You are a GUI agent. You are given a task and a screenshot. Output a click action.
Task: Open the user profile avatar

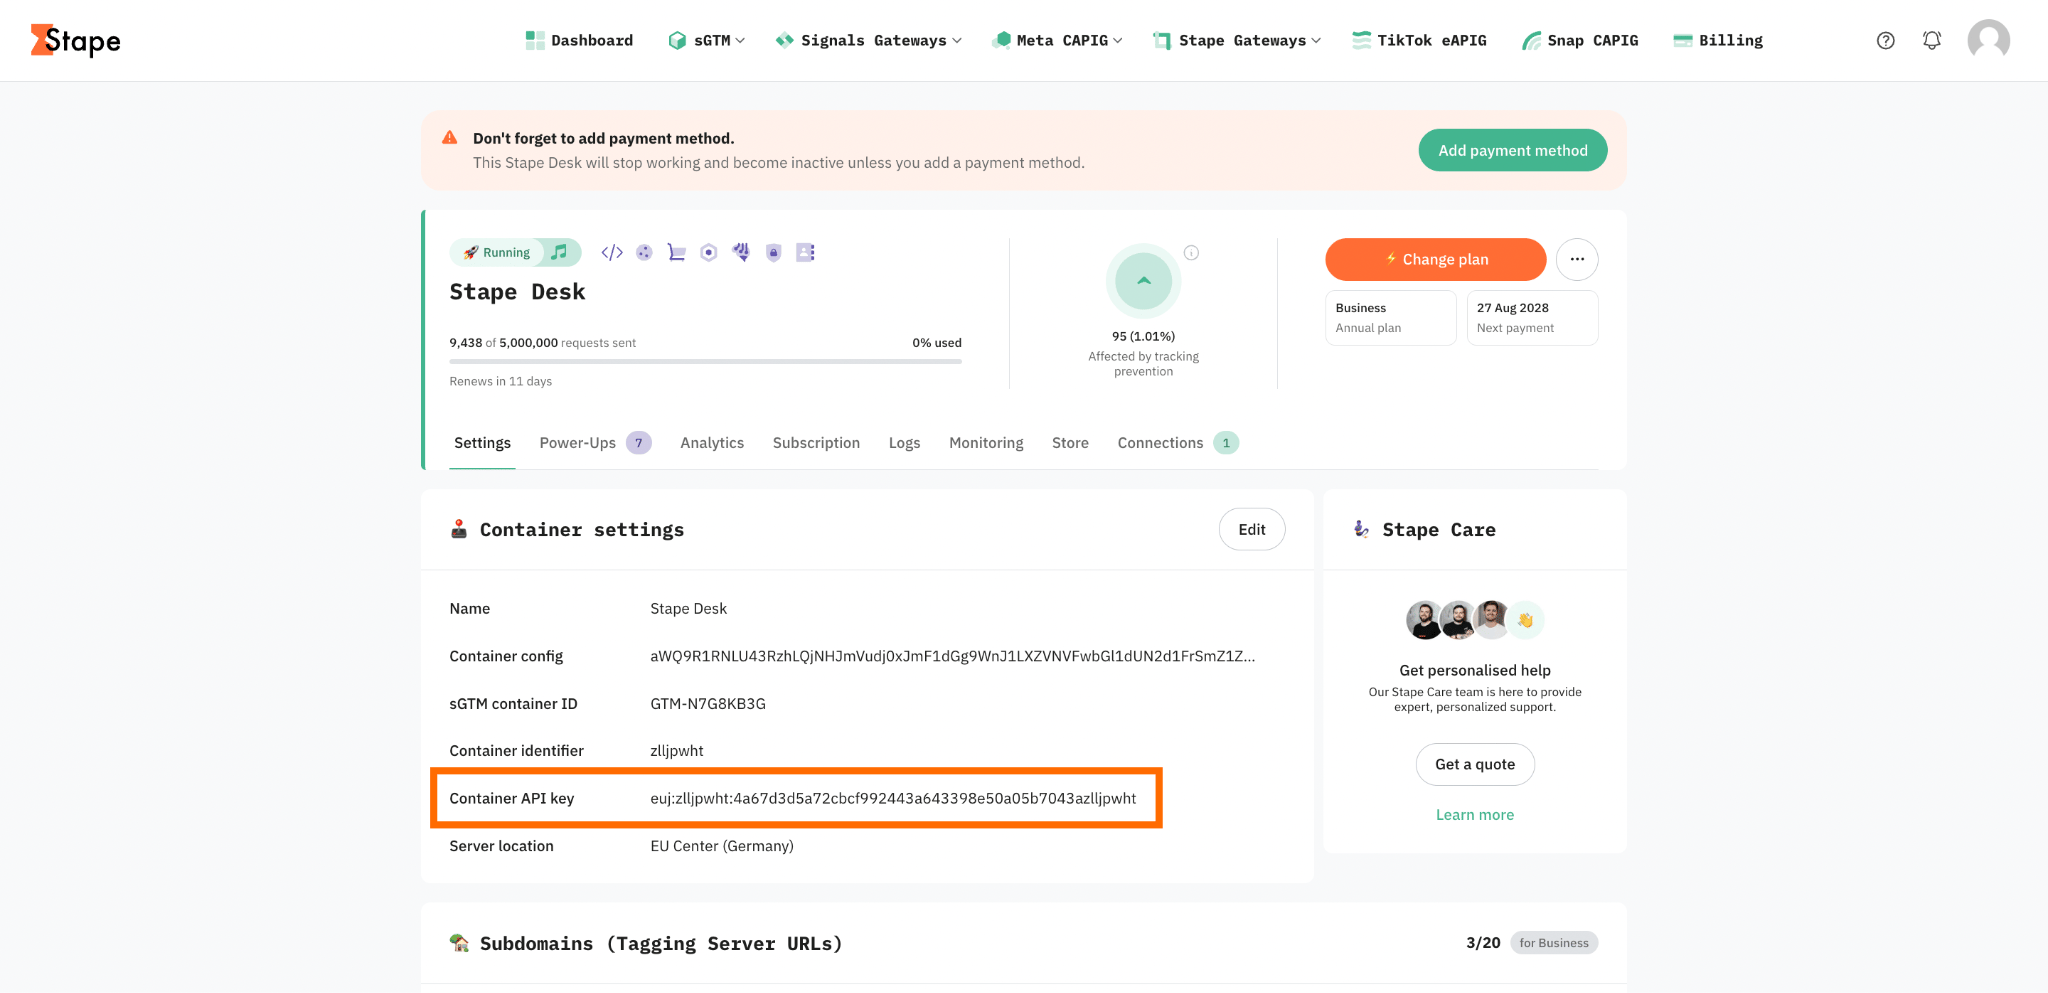click(x=1988, y=40)
